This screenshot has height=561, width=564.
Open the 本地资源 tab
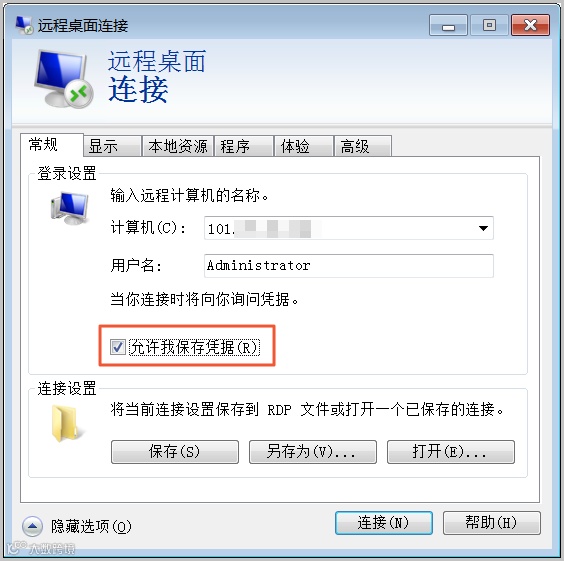click(178, 146)
